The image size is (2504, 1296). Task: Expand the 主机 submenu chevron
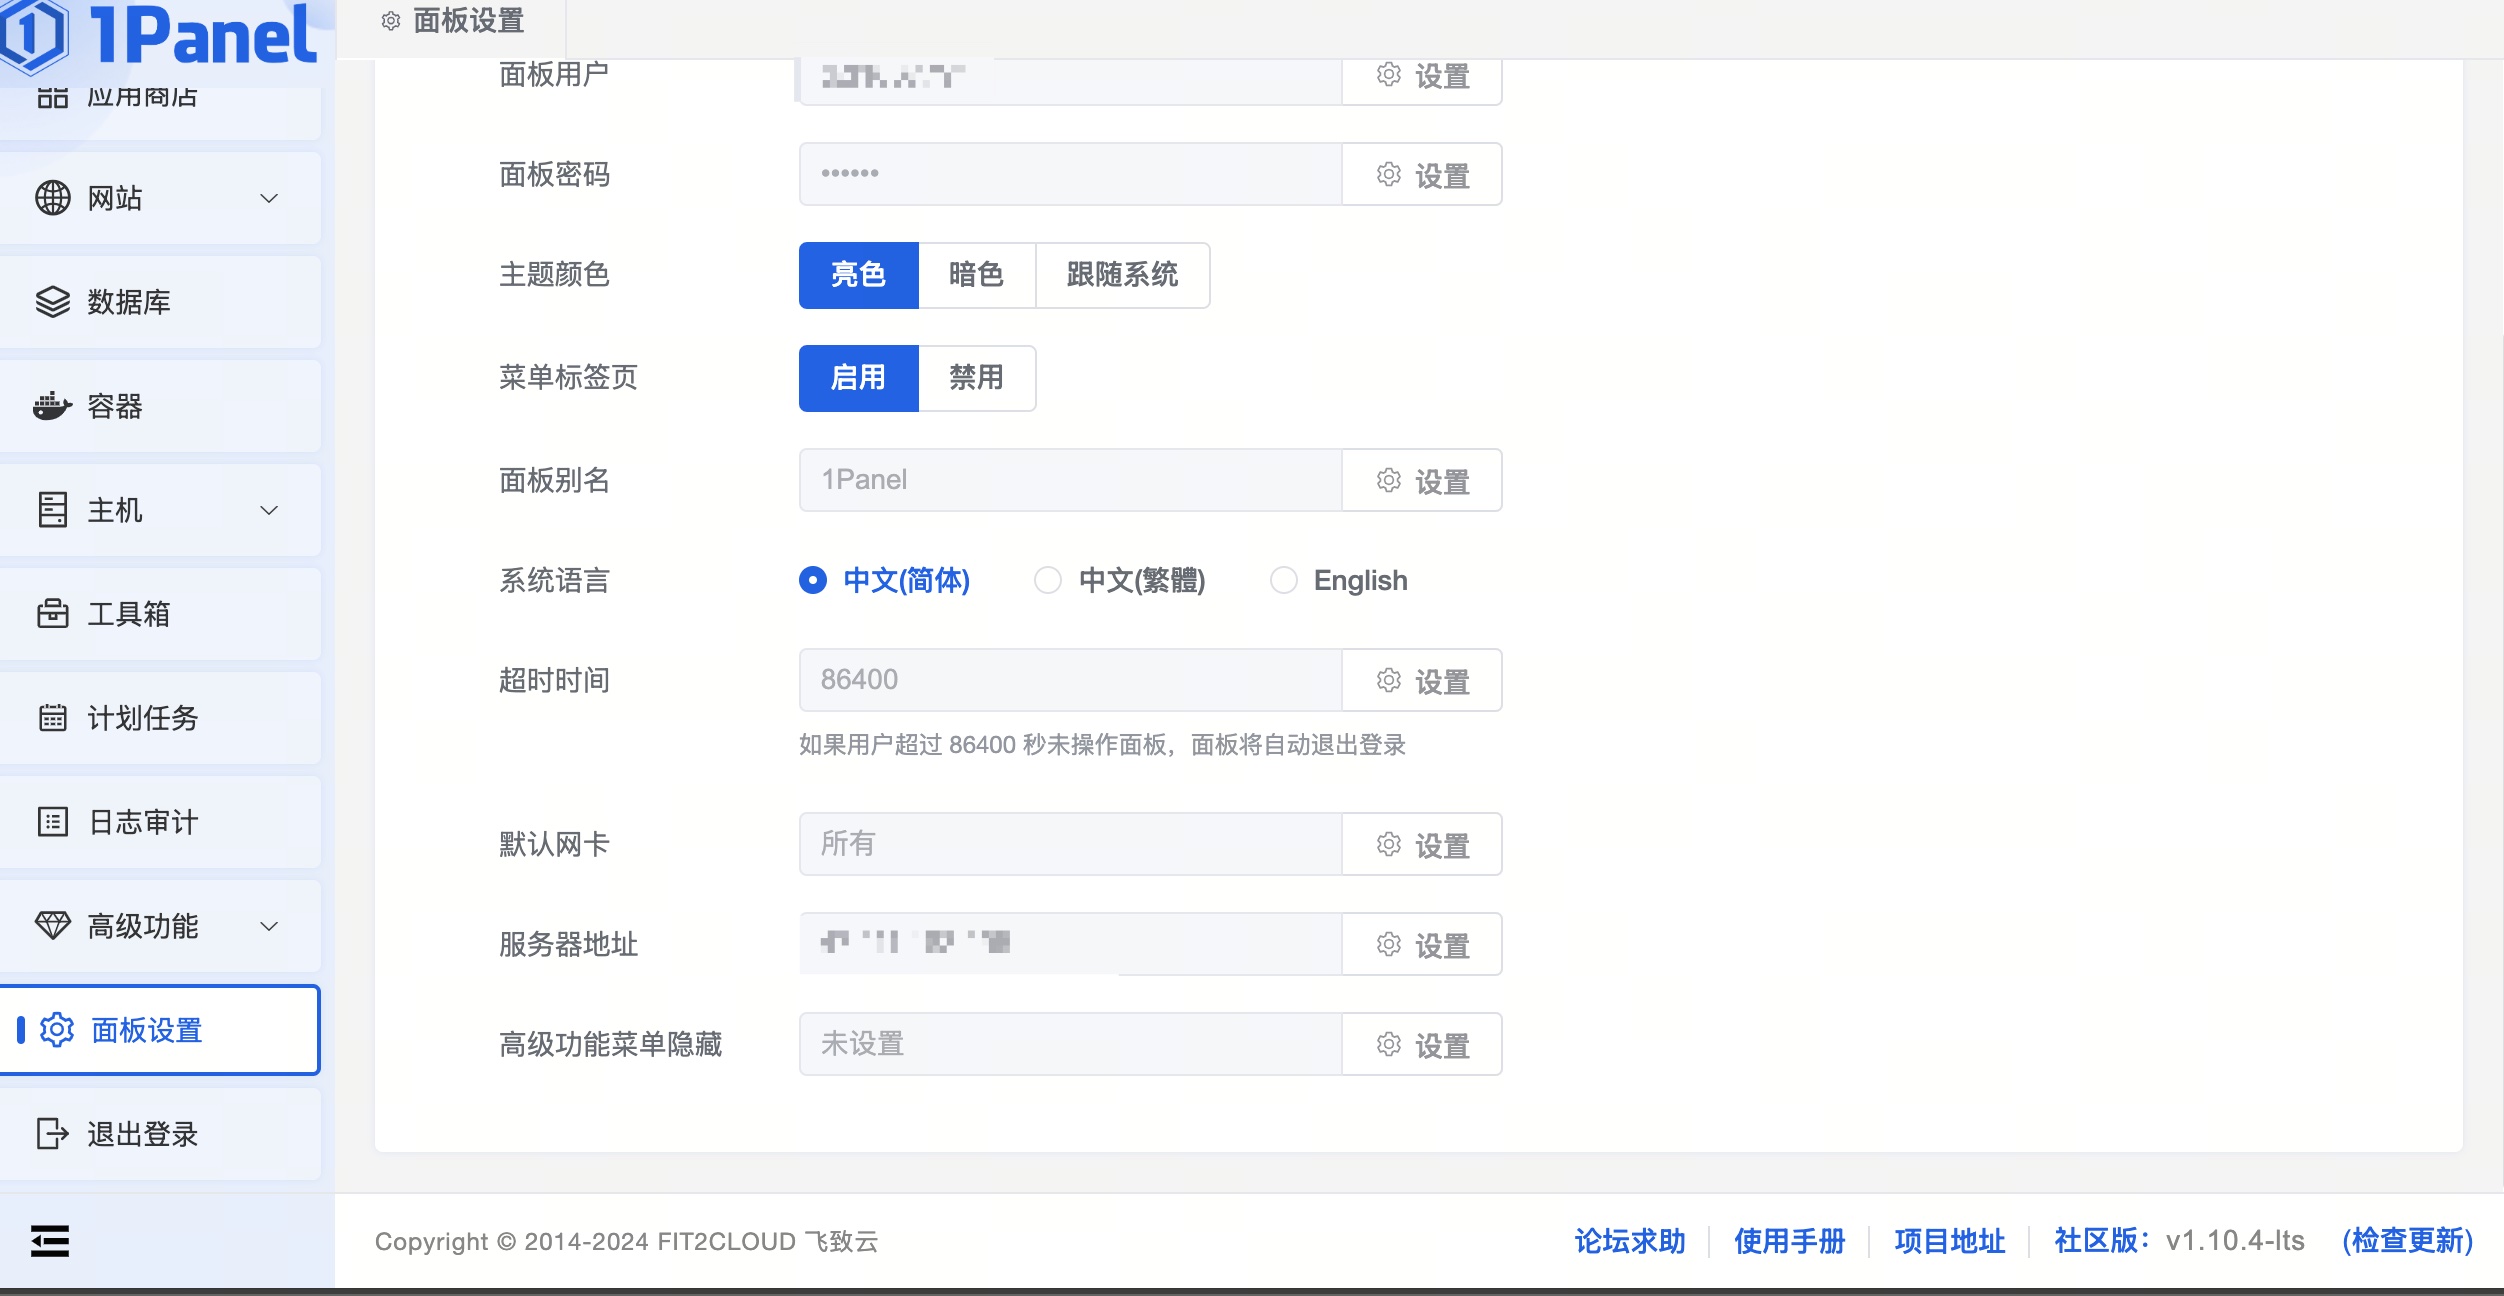tap(269, 510)
